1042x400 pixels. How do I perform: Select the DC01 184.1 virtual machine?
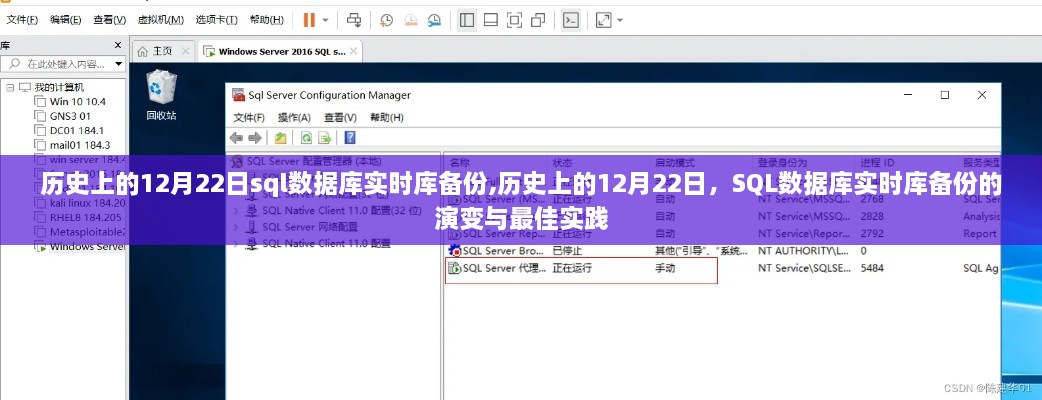tap(76, 131)
